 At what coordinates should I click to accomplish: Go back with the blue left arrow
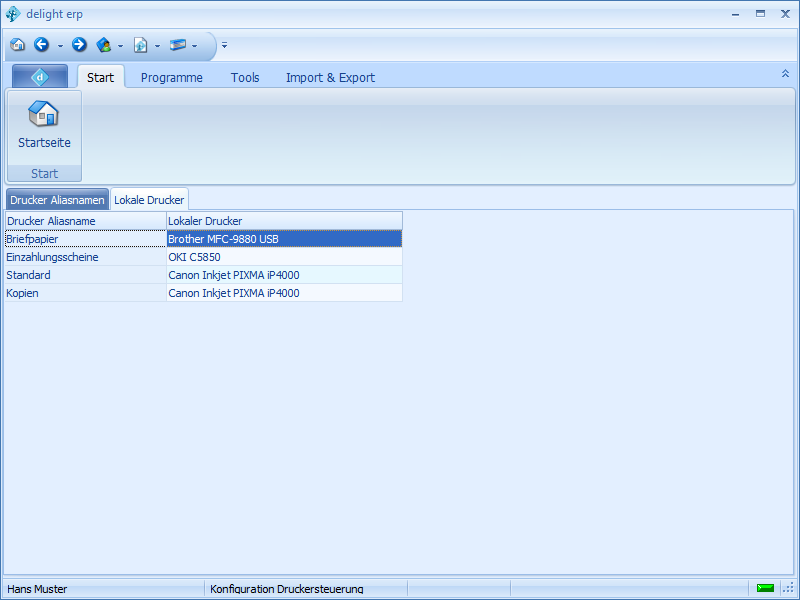[x=41, y=45]
